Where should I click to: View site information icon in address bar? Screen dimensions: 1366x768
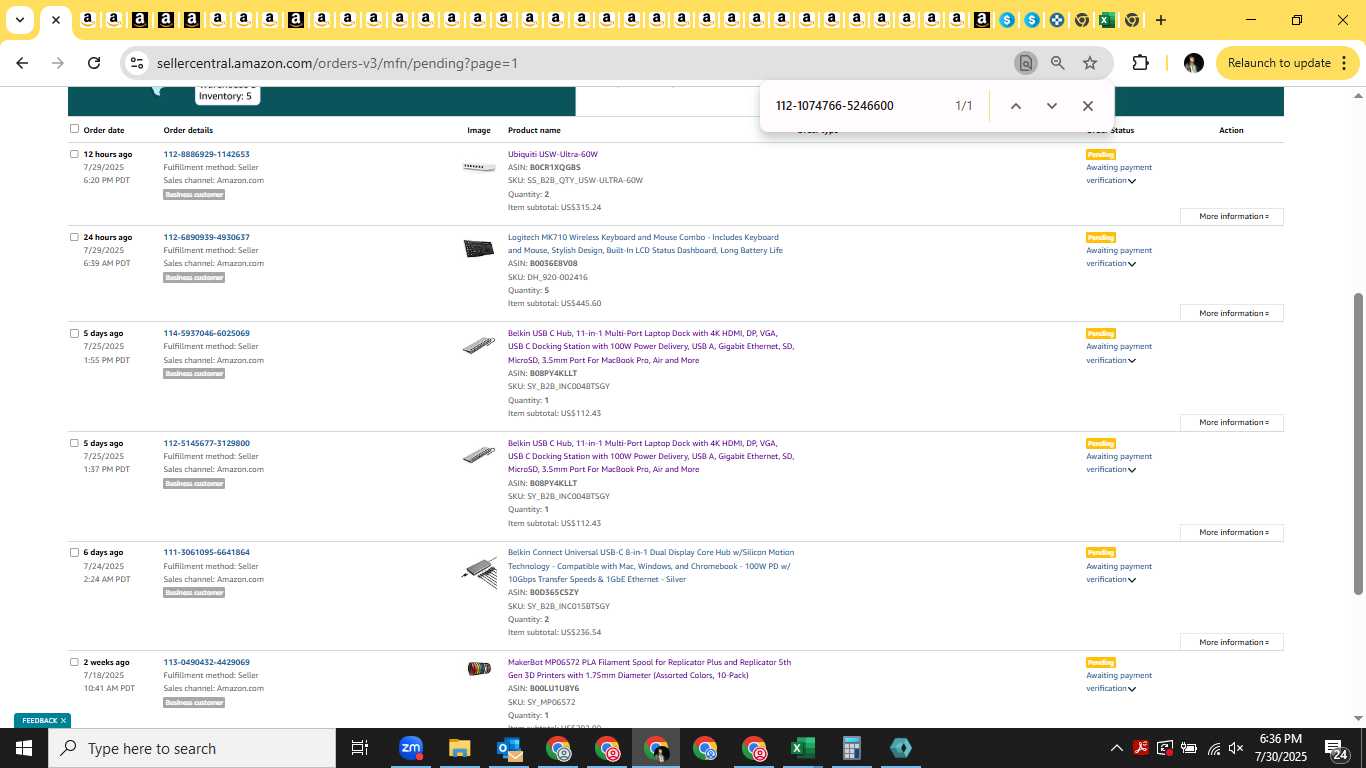tap(137, 63)
